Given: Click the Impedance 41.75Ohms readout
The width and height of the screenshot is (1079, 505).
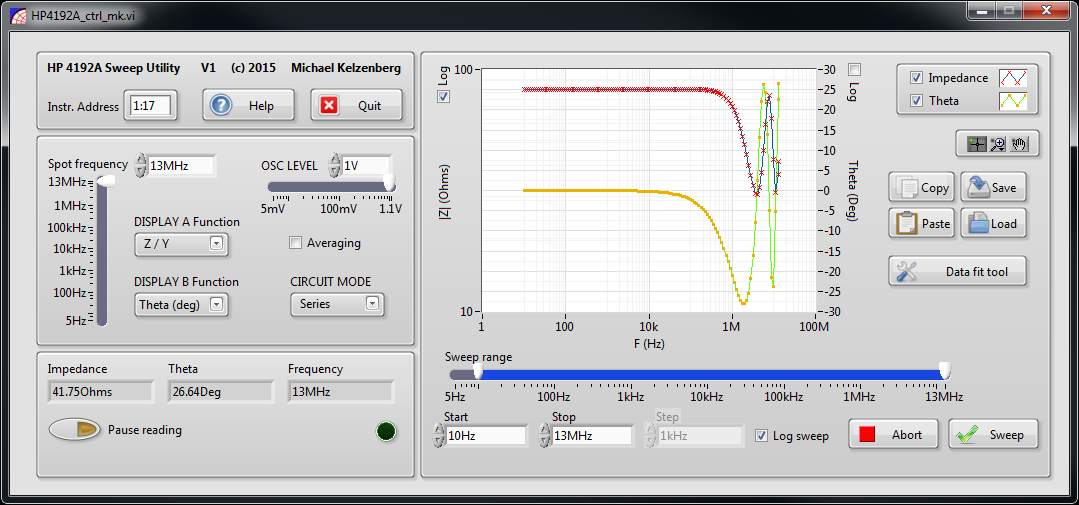Looking at the screenshot, I should [x=100, y=391].
